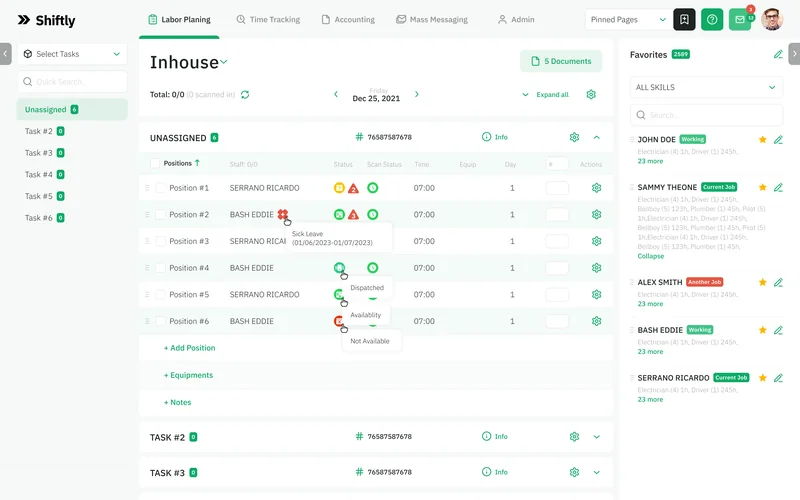Switch to the Labor Planing tab

point(179,19)
